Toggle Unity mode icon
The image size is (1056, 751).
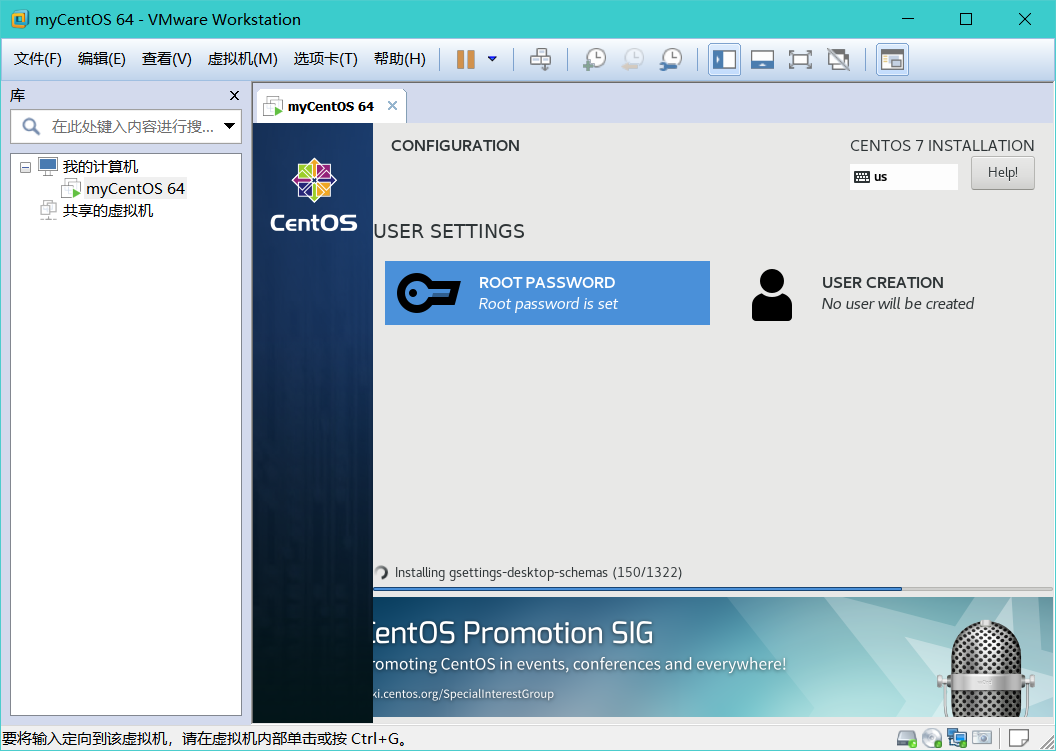click(838, 59)
